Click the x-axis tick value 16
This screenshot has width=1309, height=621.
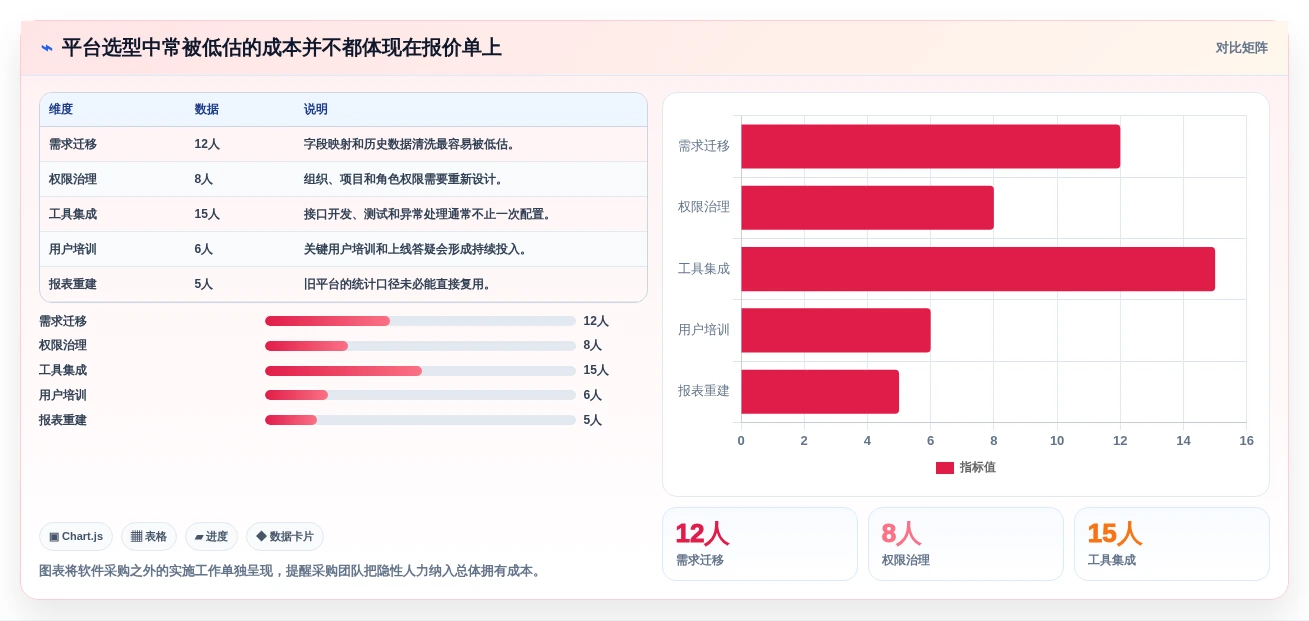1246,441
